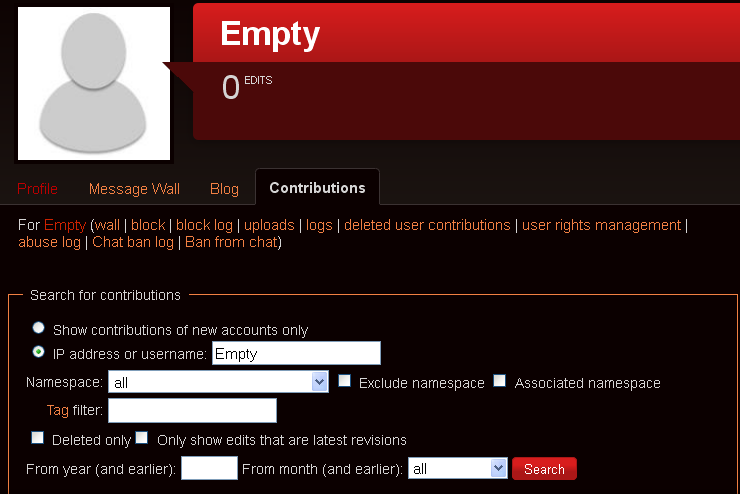Select 'IP address or username' radio button

click(38, 352)
